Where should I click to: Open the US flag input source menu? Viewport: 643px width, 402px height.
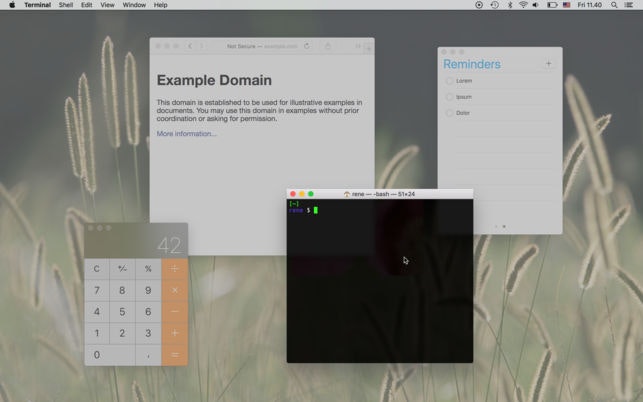(566, 5)
